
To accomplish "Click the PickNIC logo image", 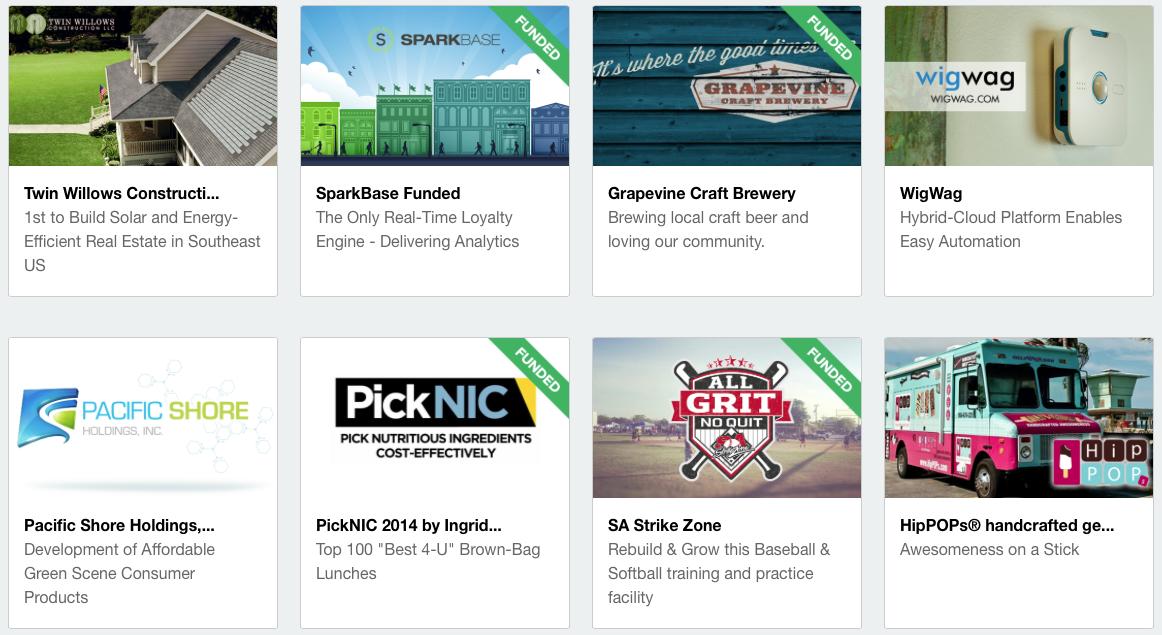I will point(435,418).
